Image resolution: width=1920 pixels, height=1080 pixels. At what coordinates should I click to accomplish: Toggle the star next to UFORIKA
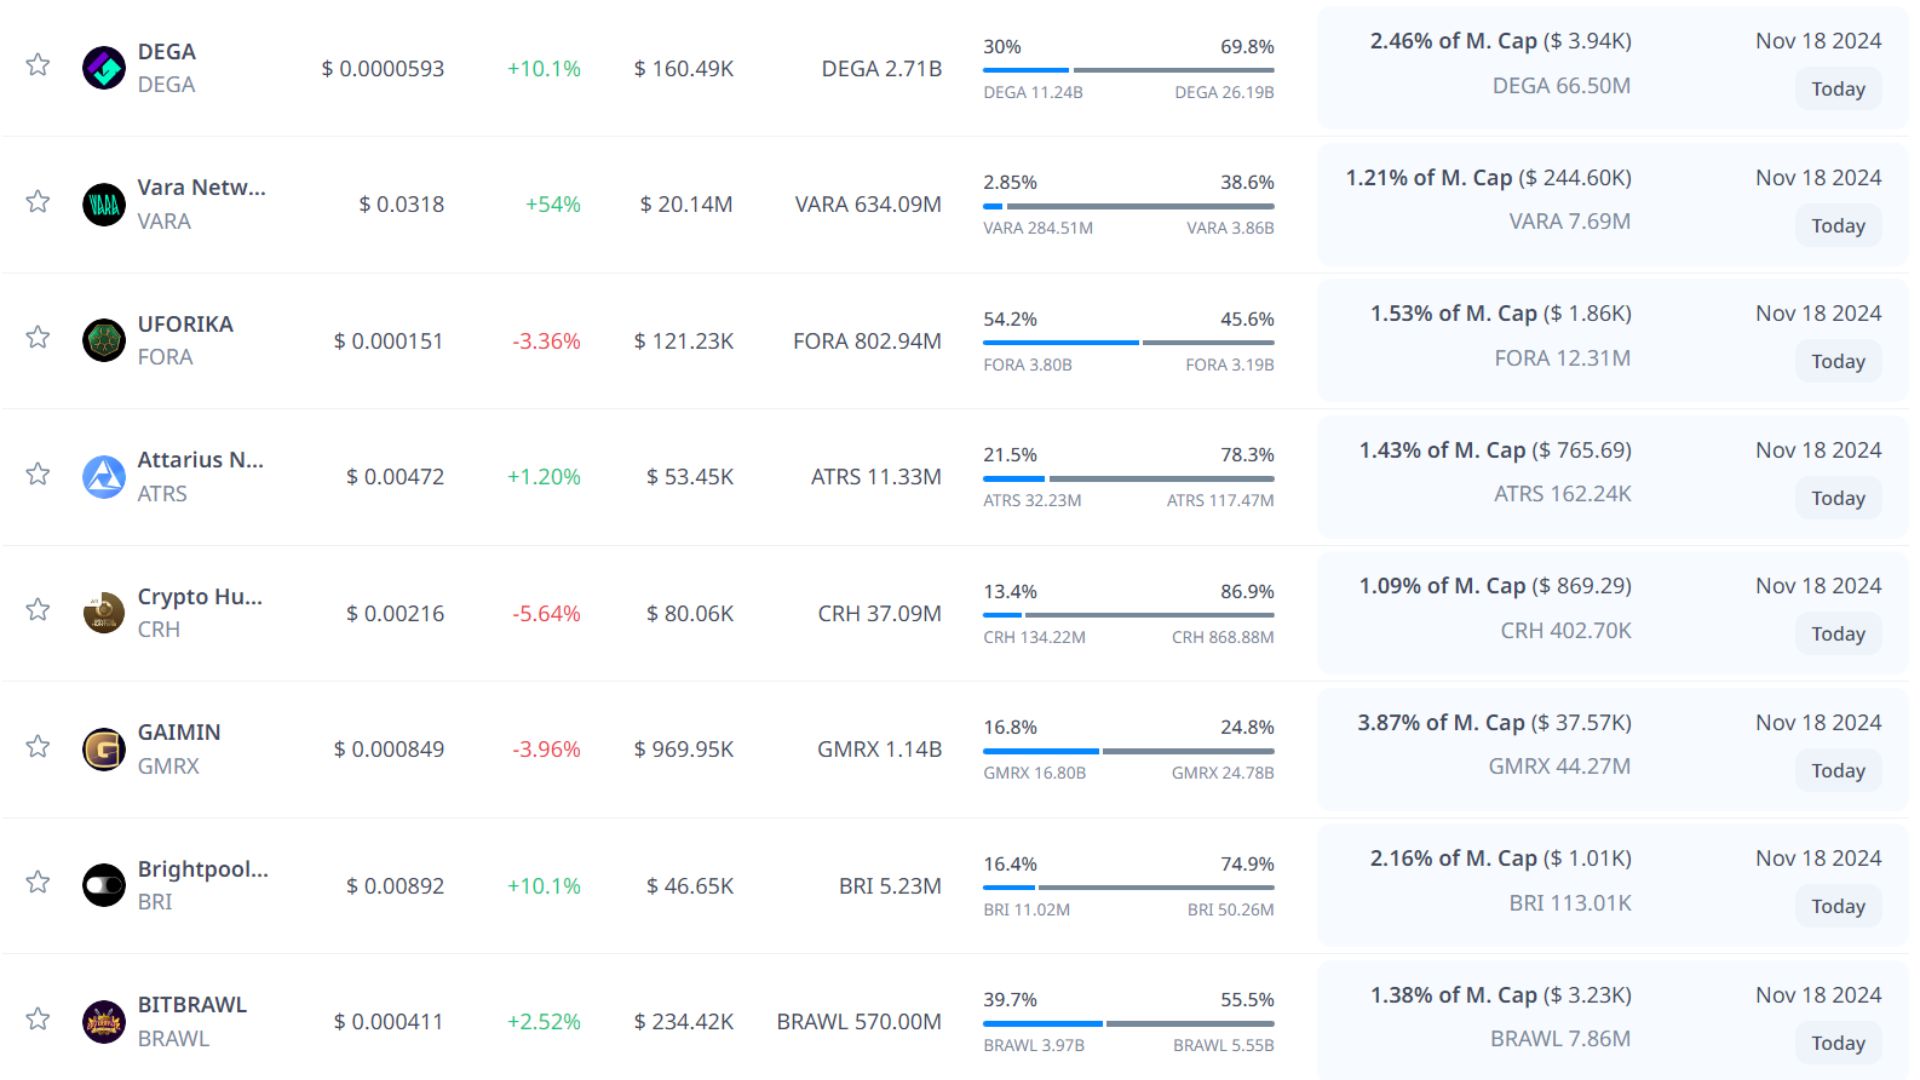(38, 337)
